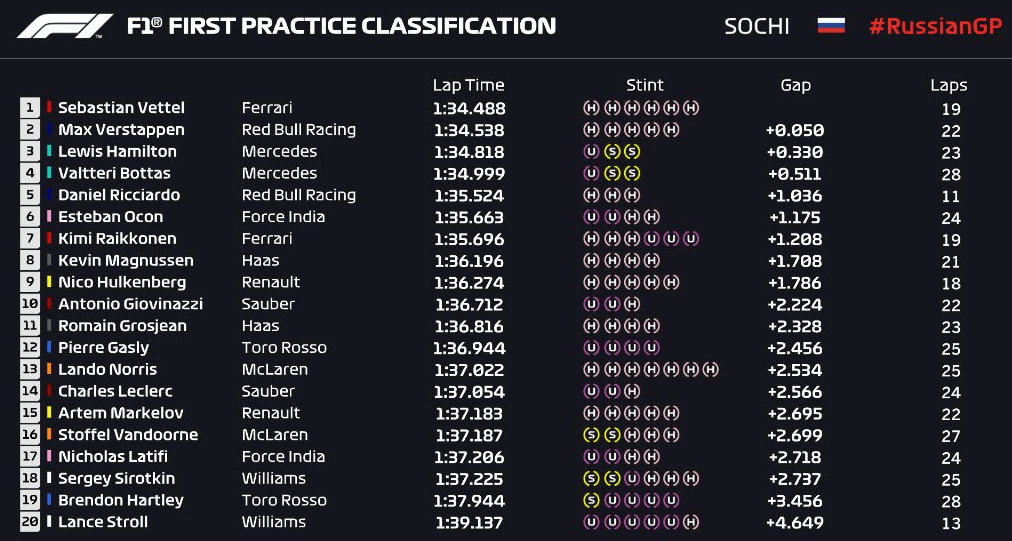Viewport: 1012px width, 541px height.
Task: Click the red Ferrari color bar beside Vettel
Action: click(x=49, y=107)
